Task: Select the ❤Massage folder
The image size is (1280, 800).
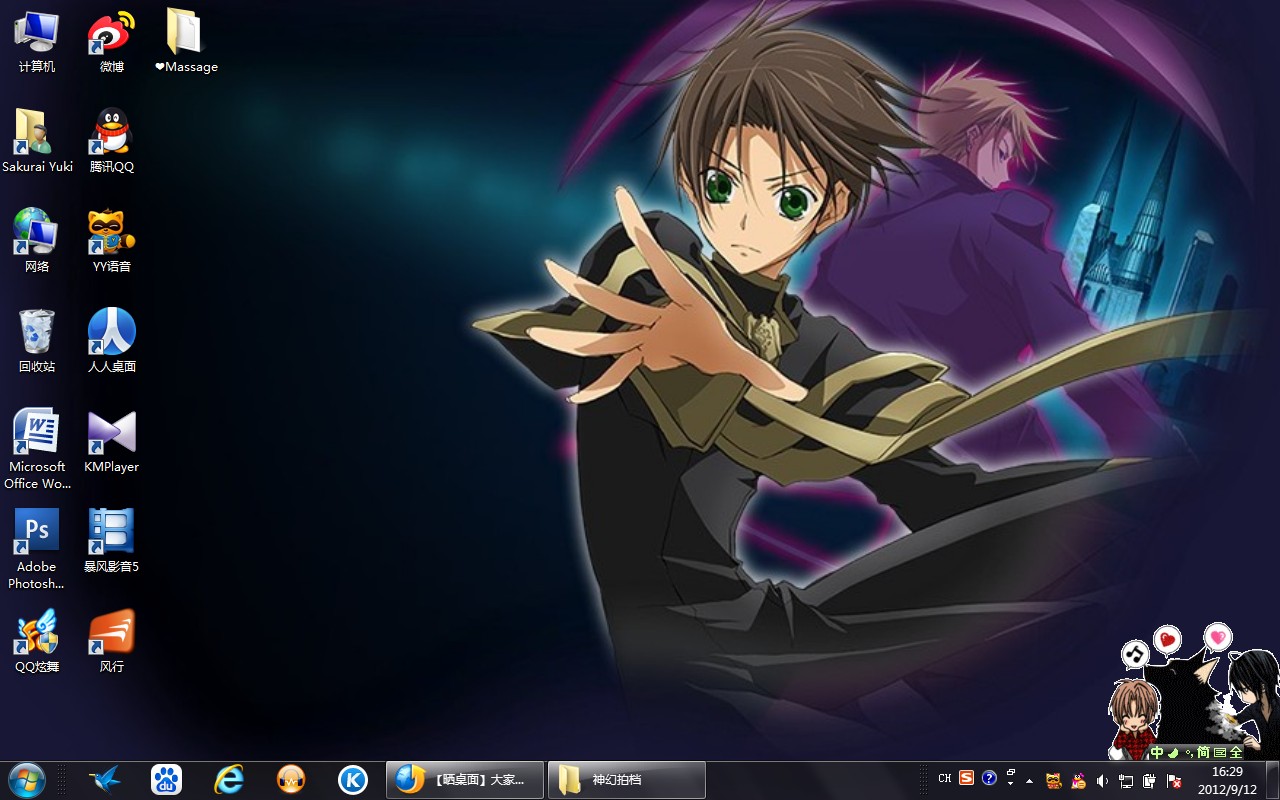Action: tap(186, 42)
